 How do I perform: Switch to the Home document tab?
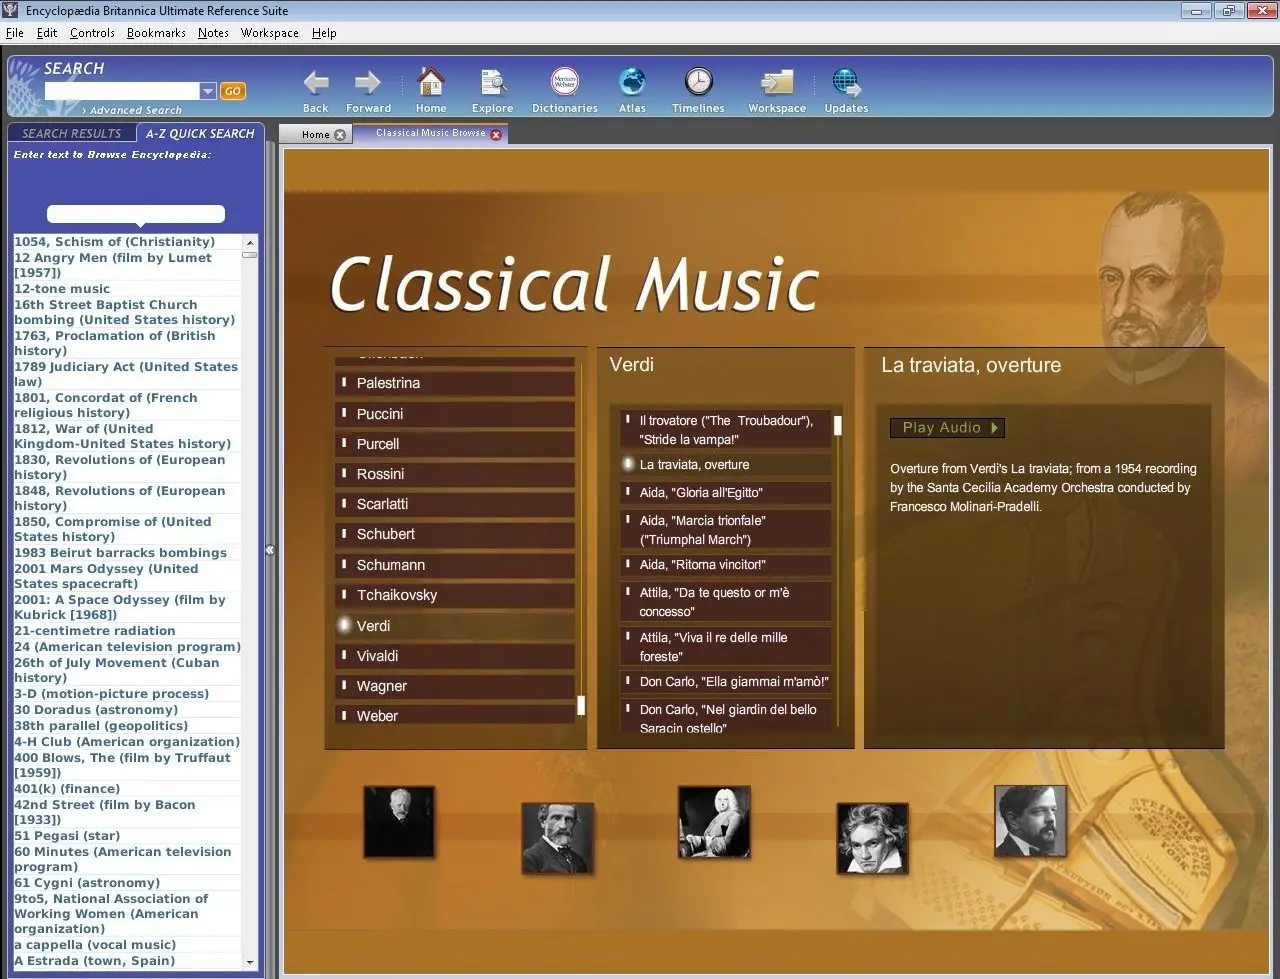pyautogui.click(x=315, y=134)
